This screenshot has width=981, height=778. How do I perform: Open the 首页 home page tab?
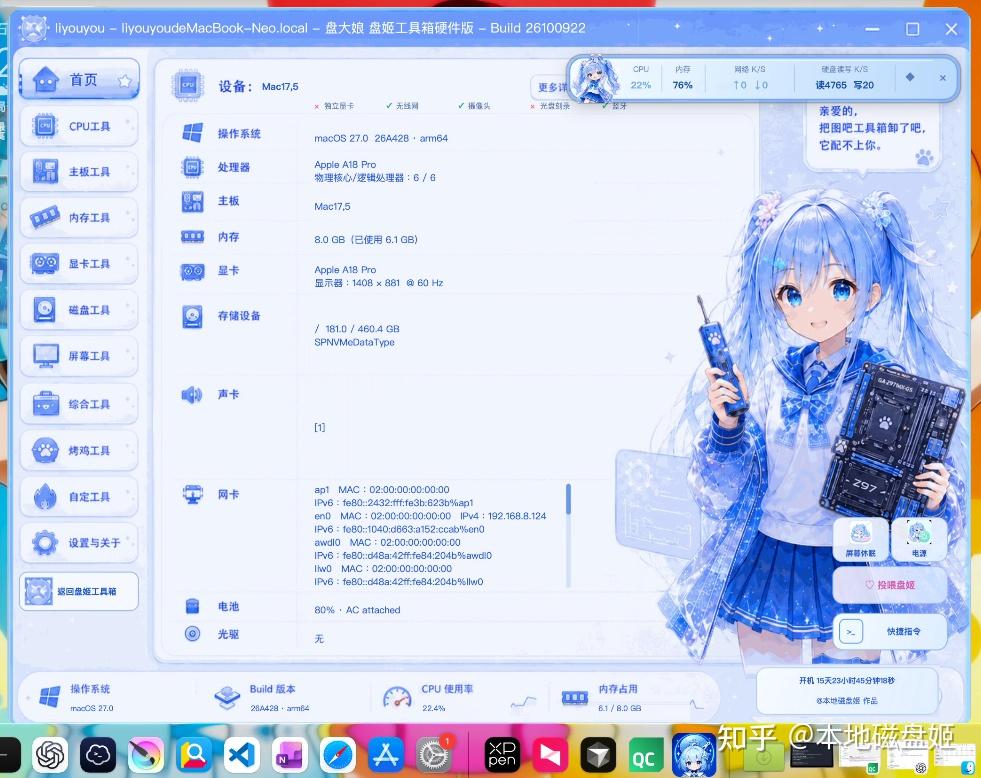pos(79,79)
